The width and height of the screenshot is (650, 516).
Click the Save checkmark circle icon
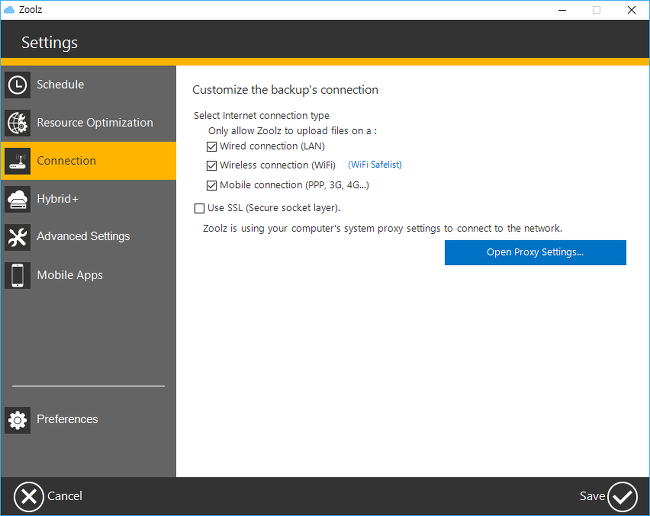pyautogui.click(x=622, y=497)
